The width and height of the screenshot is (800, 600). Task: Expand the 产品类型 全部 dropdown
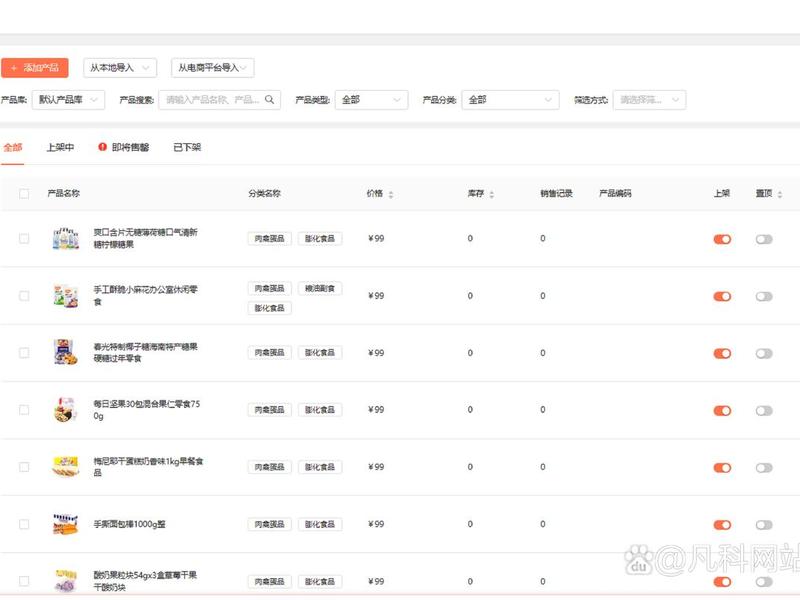371,99
